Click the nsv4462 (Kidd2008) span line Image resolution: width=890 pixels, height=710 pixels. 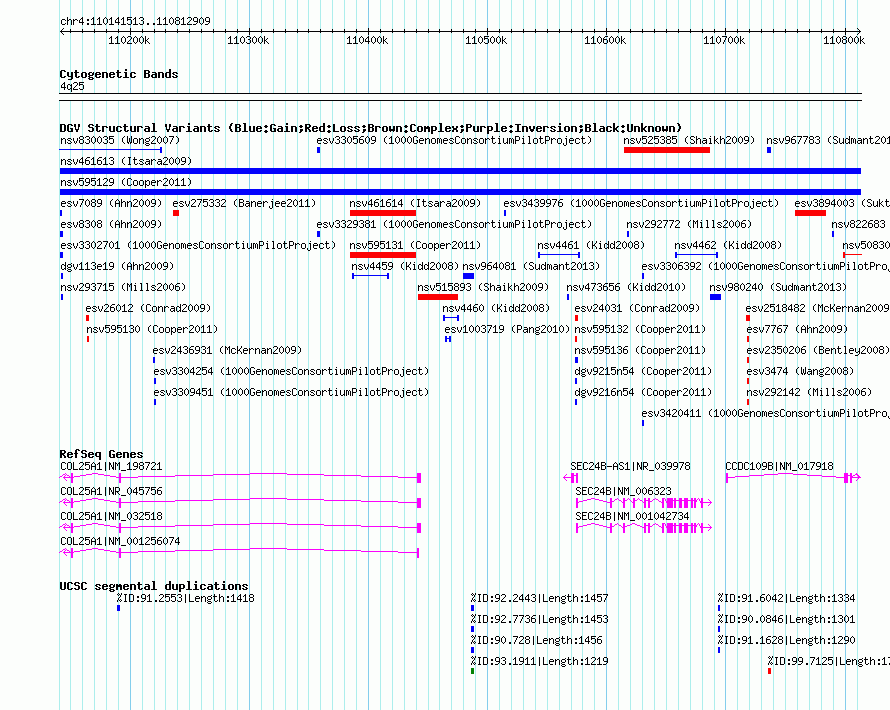696,255
